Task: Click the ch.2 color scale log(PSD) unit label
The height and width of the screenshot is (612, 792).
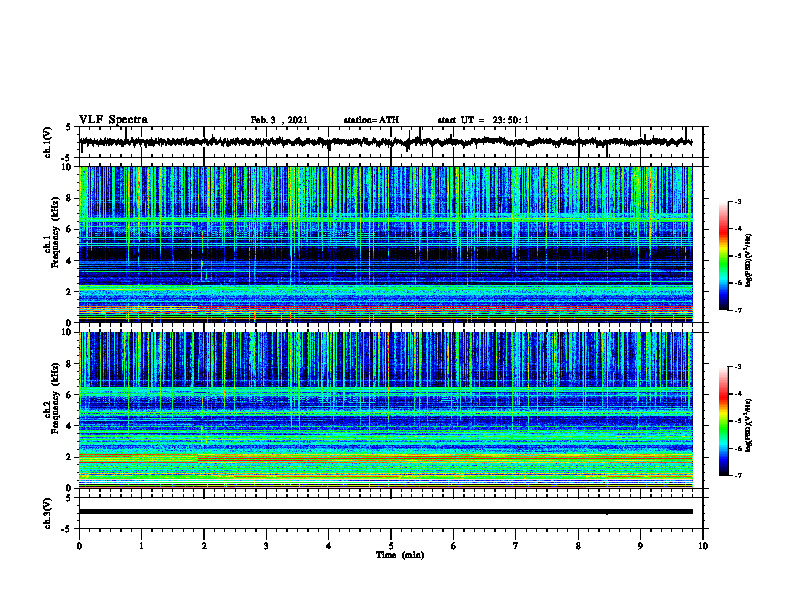Action: click(x=749, y=425)
